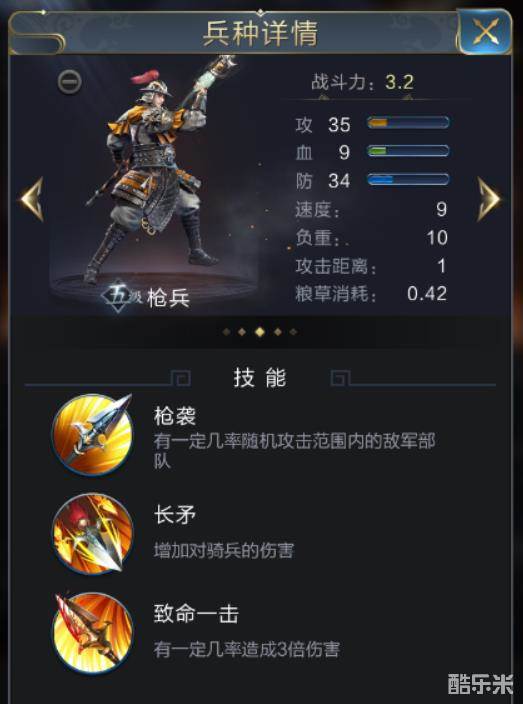Tap the 枪袭 skill name text
523x704 pixels.
pyautogui.click(x=175, y=417)
